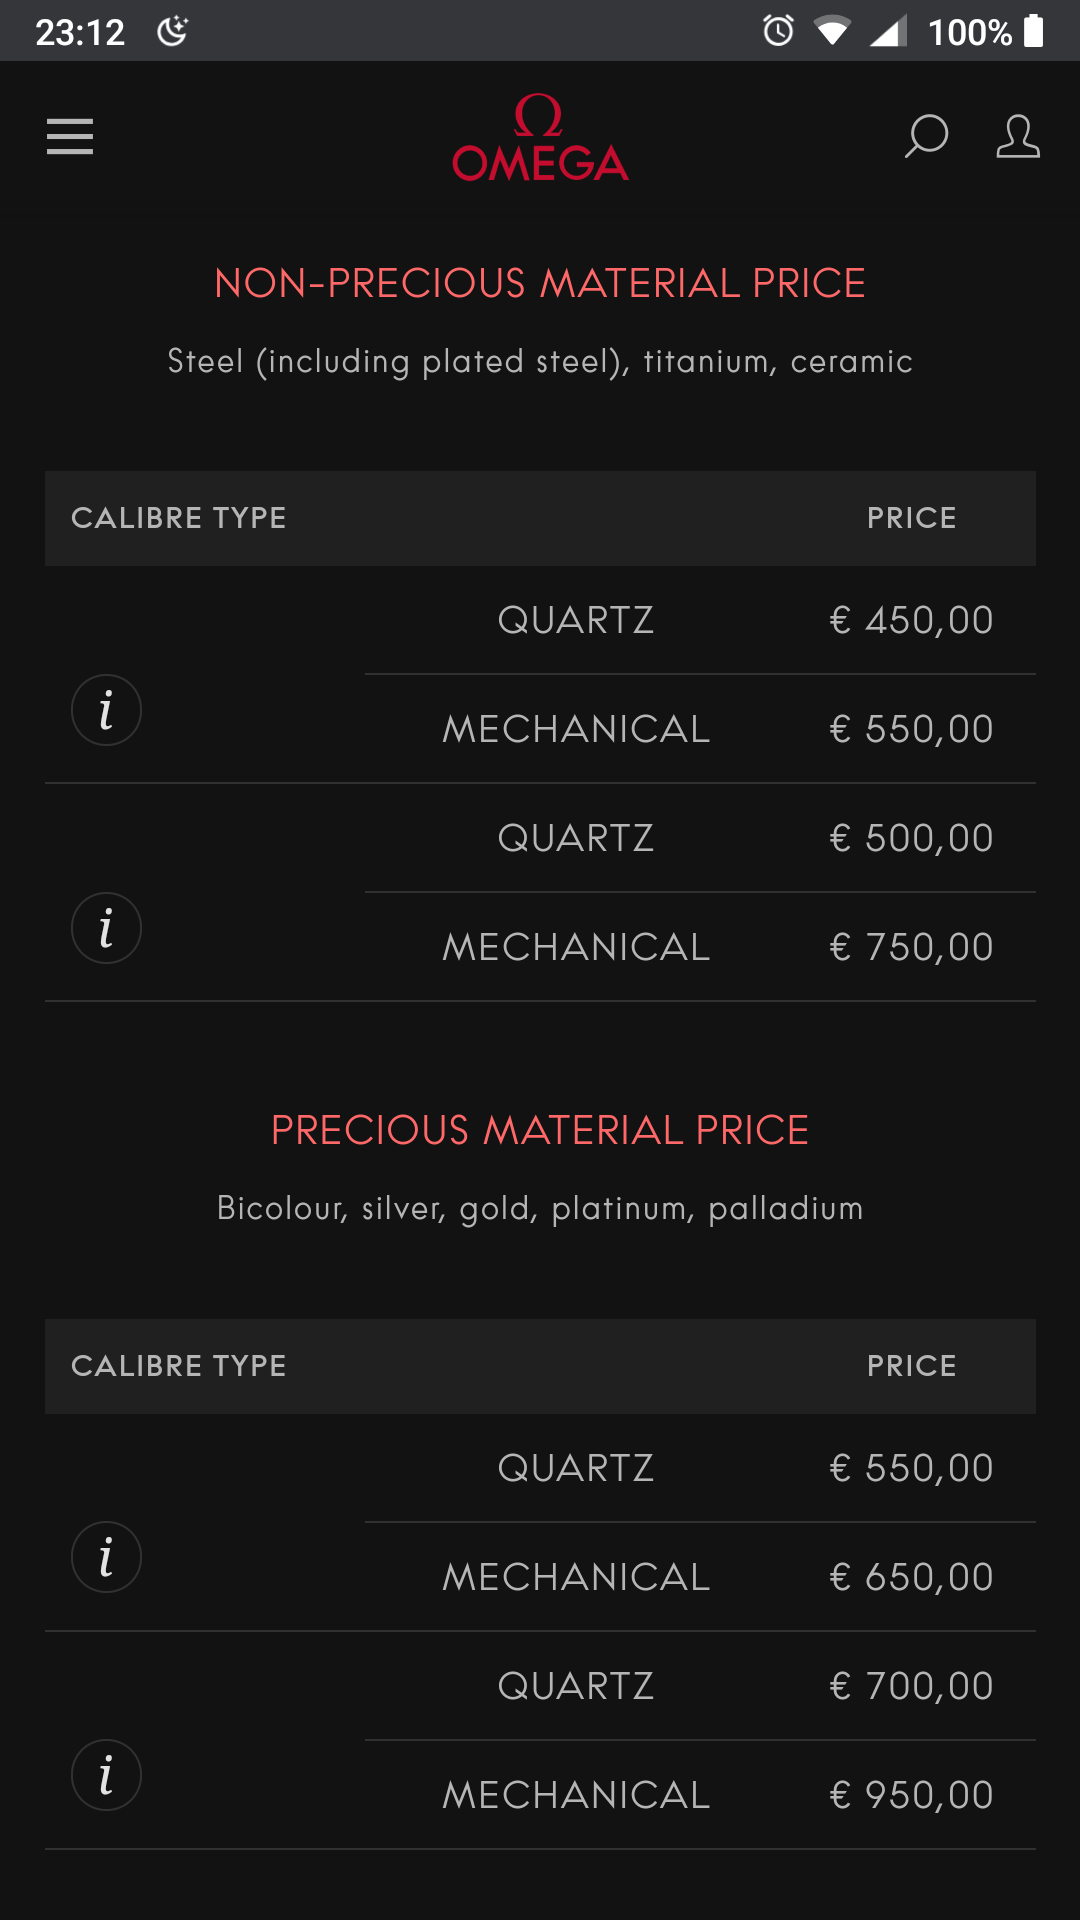Tap the €700,00 quartz price
Screen dimensions: 1080x1920
coord(911,1686)
